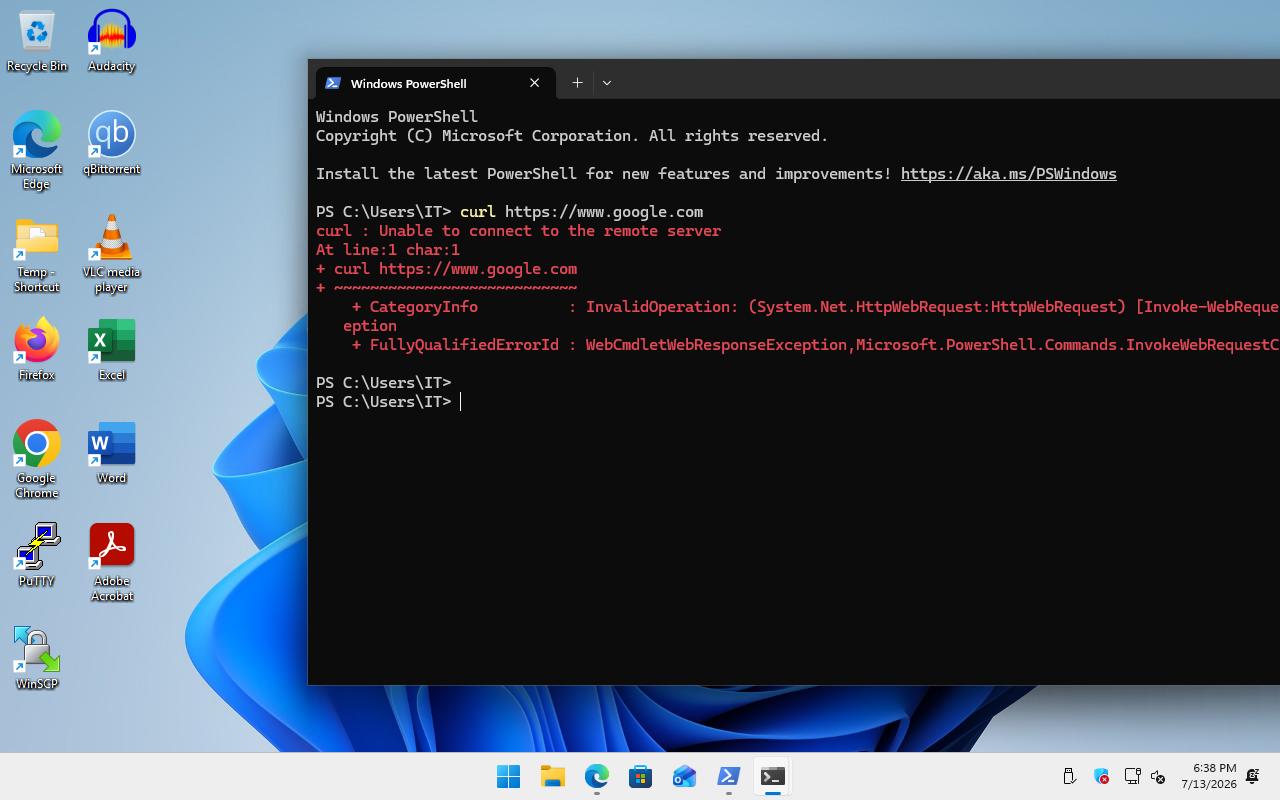1280x800 pixels.
Task: Click the 'FullyQualifiedErrorId' error text
Action: (464, 345)
